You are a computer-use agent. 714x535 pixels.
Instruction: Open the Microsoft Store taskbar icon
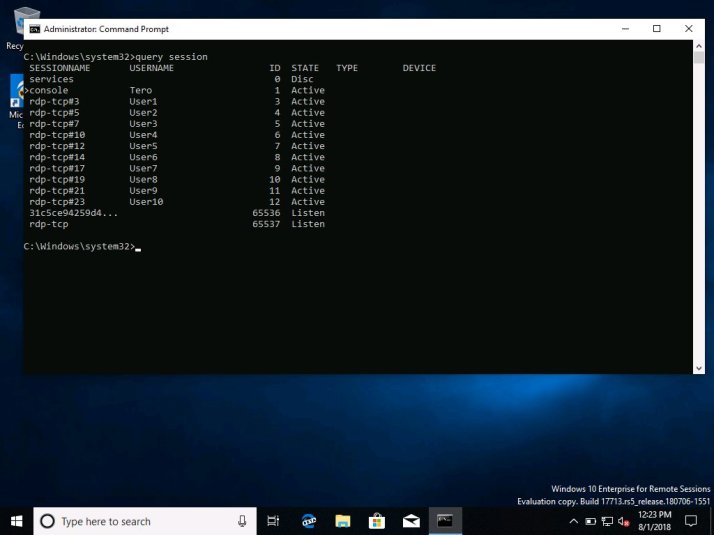(377, 521)
